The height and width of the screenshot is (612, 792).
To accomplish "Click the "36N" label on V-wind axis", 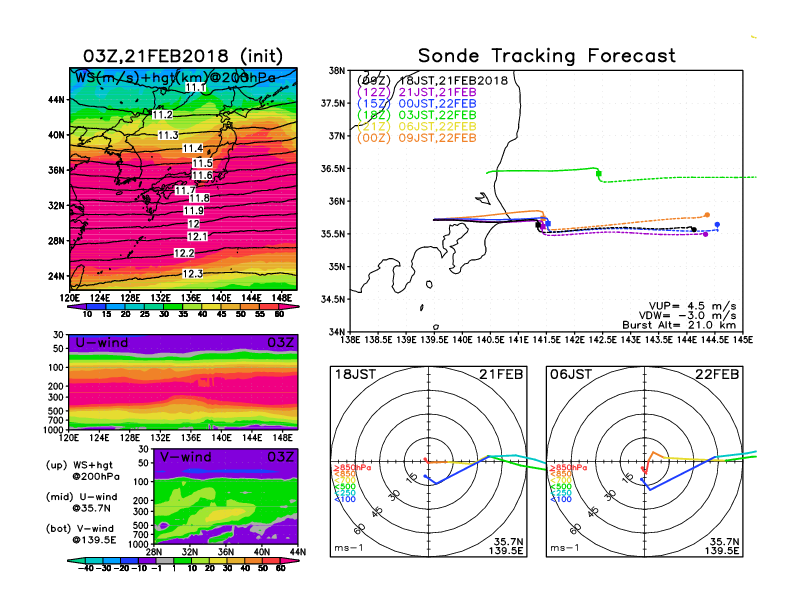I will [x=226, y=552].
